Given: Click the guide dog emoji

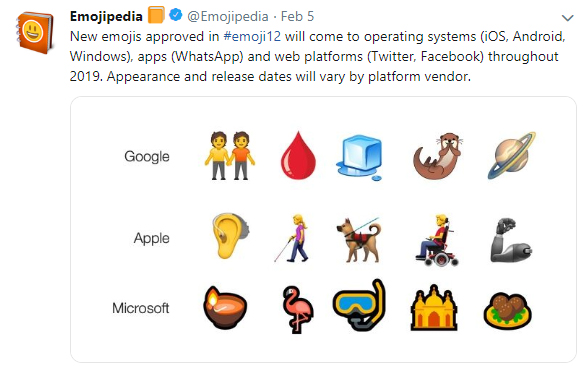Looking at the screenshot, I should click(x=359, y=240).
